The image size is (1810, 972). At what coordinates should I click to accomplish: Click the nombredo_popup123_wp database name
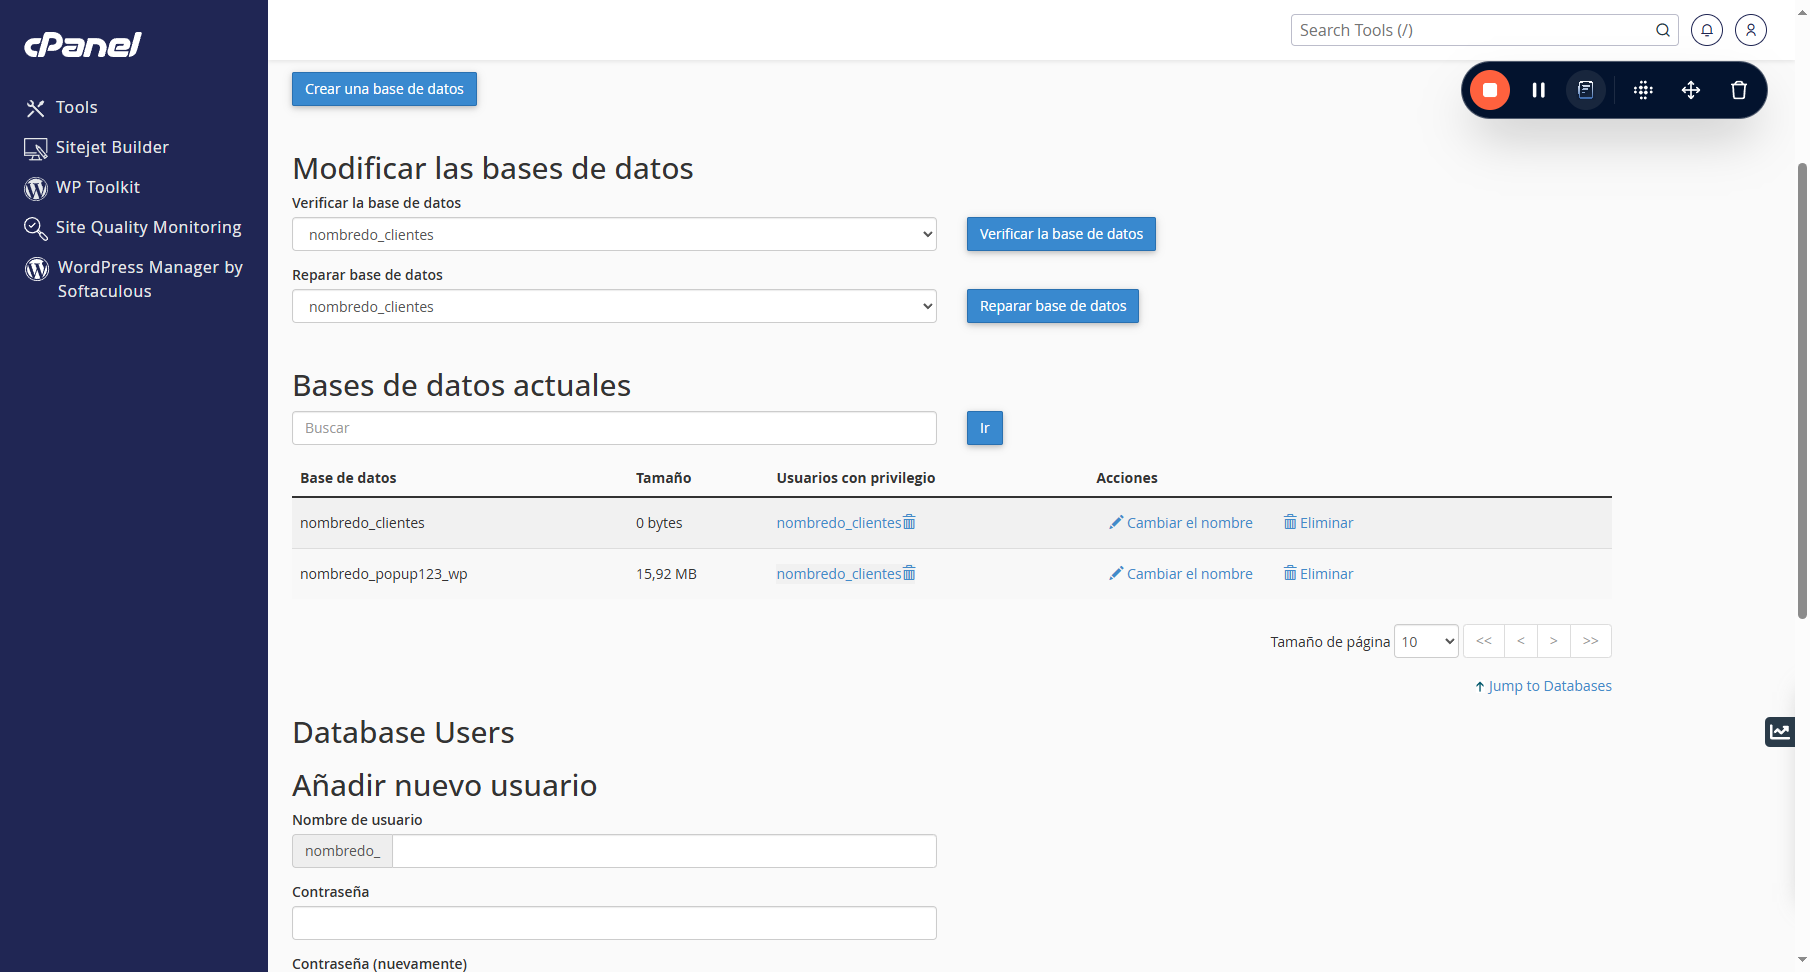[x=384, y=574]
